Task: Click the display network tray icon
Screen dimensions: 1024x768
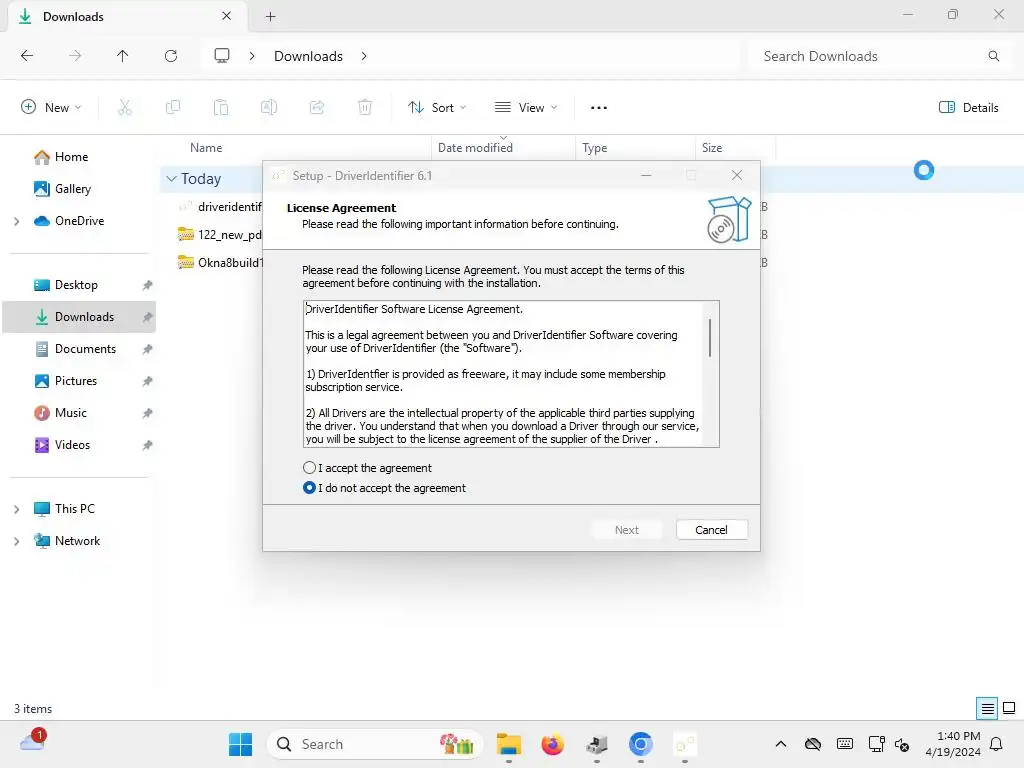Action: [x=876, y=744]
